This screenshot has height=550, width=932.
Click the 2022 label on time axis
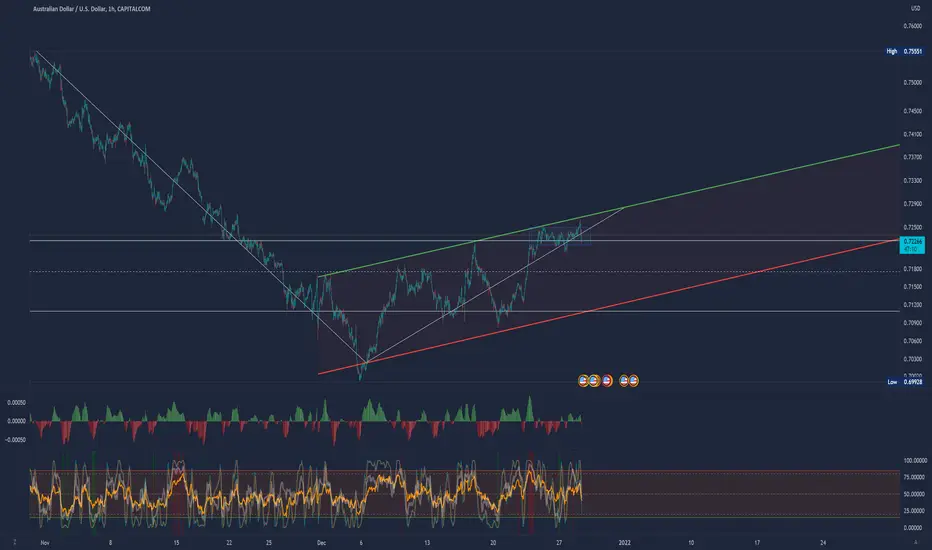pyautogui.click(x=625, y=543)
